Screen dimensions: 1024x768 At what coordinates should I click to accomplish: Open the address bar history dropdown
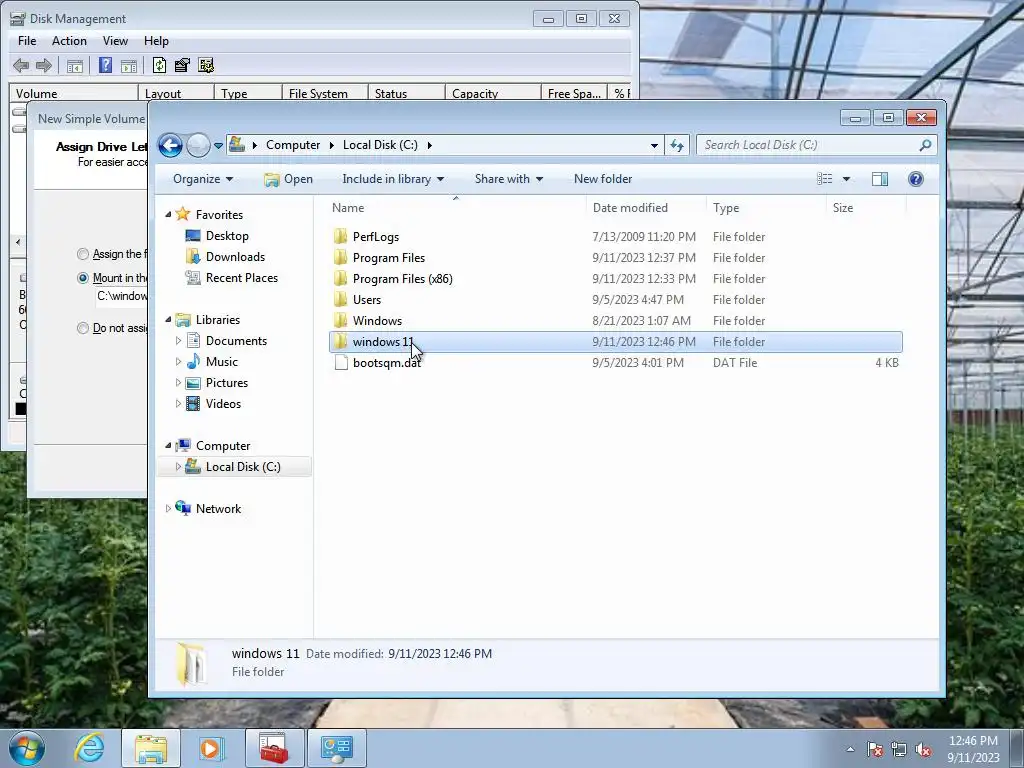point(654,146)
